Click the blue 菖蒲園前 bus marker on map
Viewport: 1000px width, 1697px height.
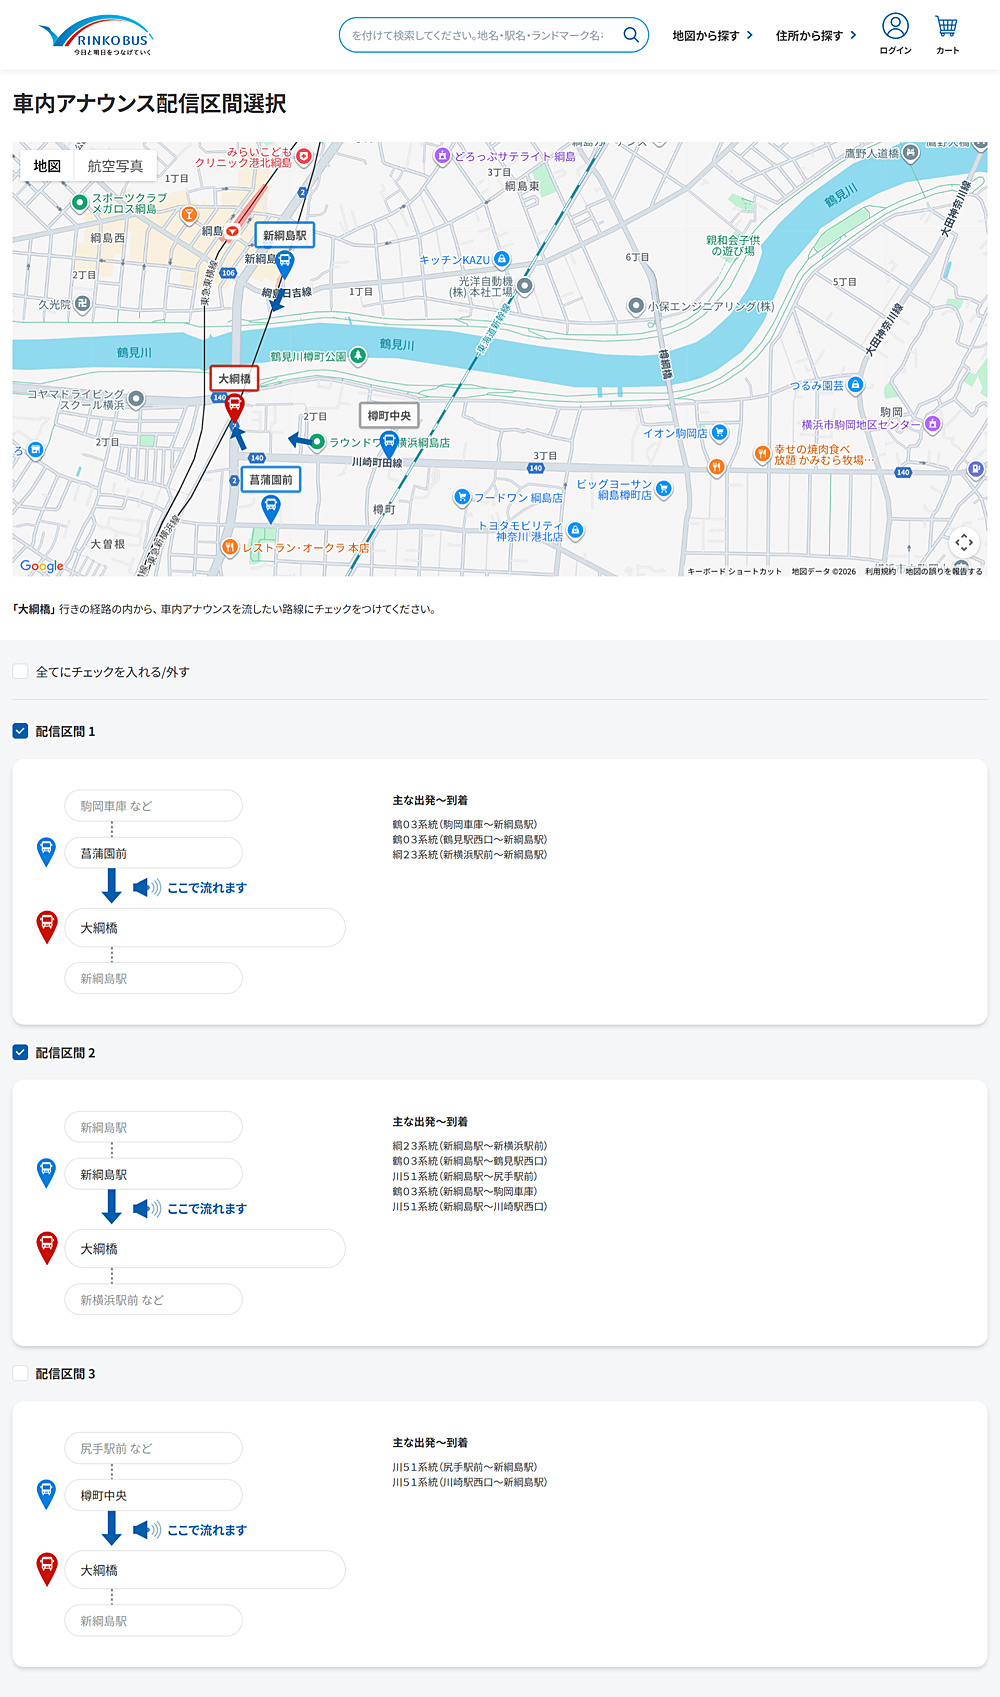click(x=270, y=508)
